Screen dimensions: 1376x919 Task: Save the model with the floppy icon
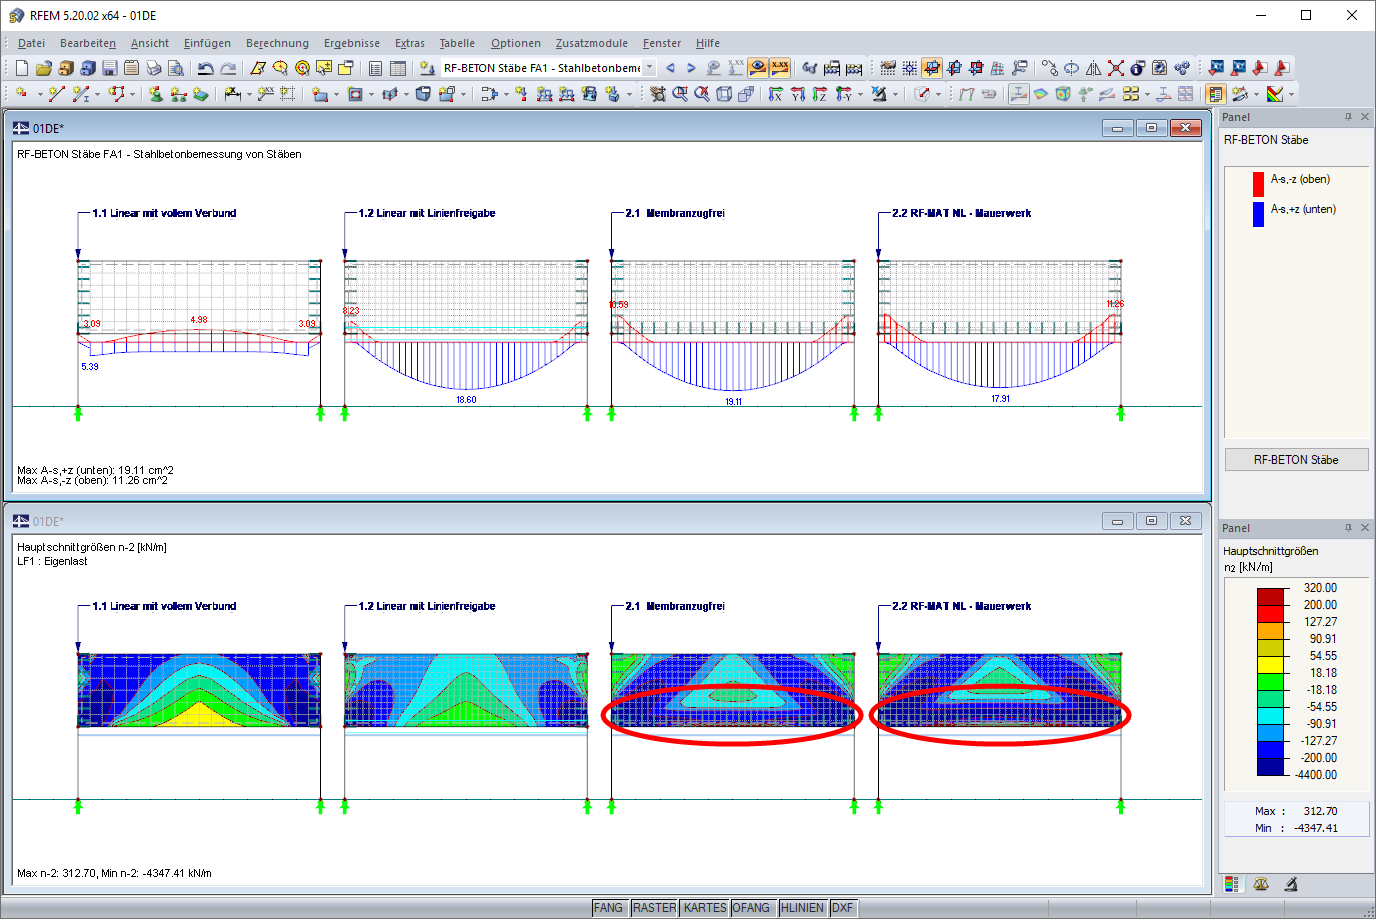click(110, 68)
